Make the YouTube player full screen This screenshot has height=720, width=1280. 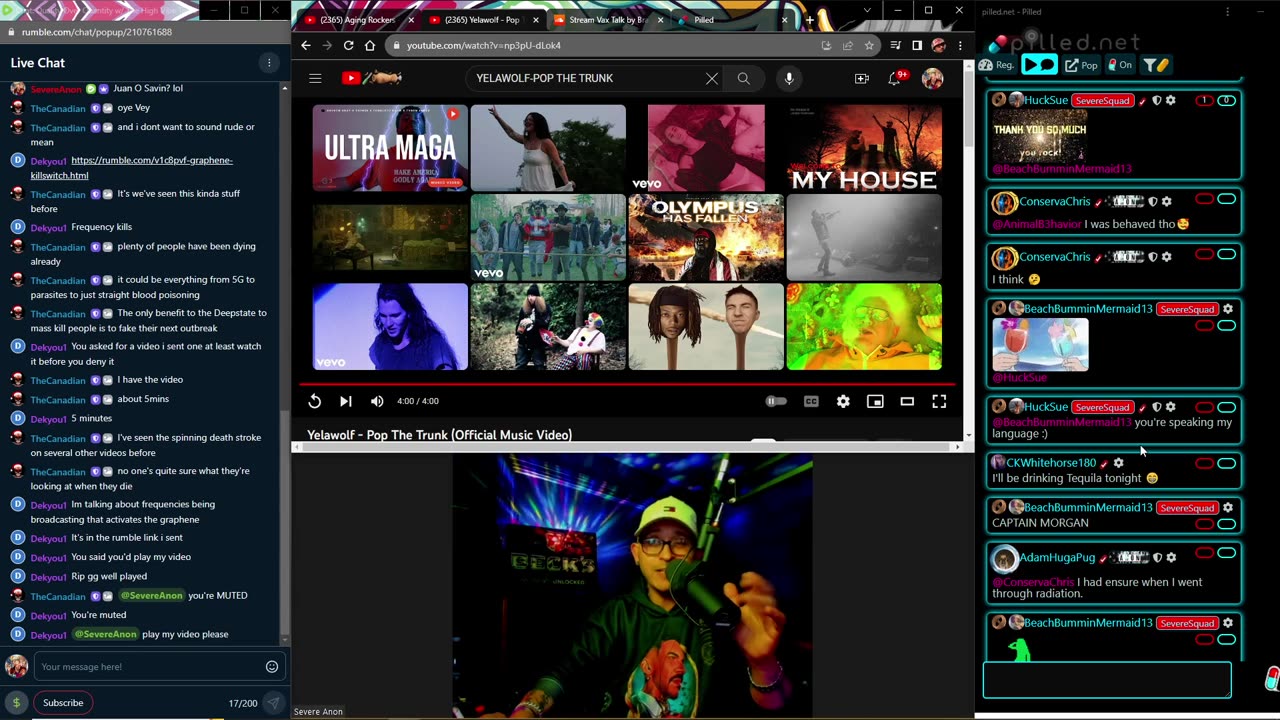click(x=939, y=401)
